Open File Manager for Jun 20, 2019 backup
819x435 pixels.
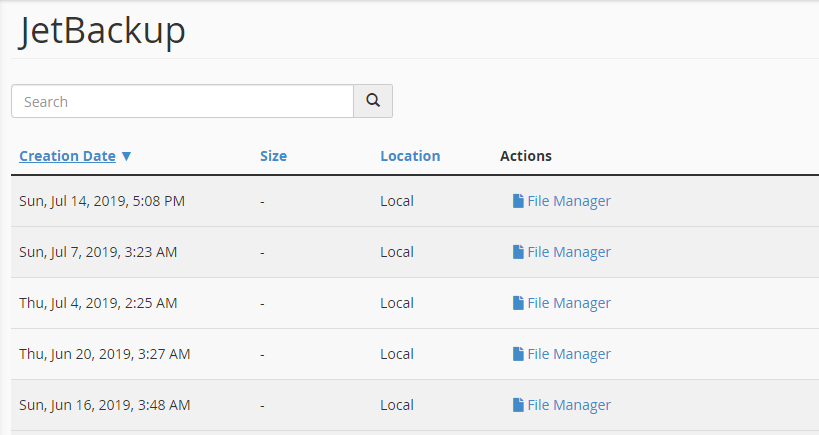(561, 354)
